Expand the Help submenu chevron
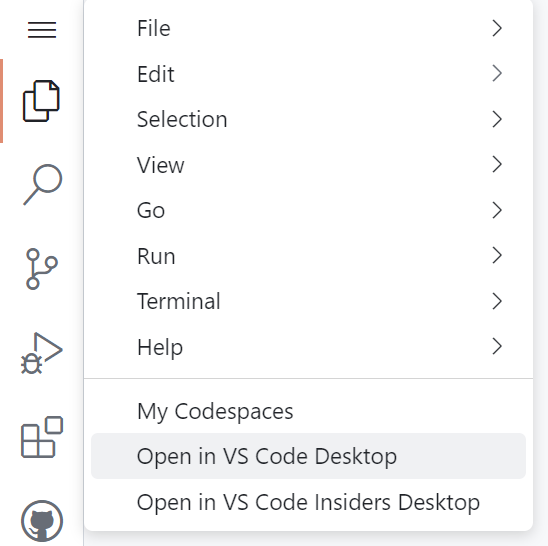Viewport: 548px width, 546px height. click(x=497, y=346)
